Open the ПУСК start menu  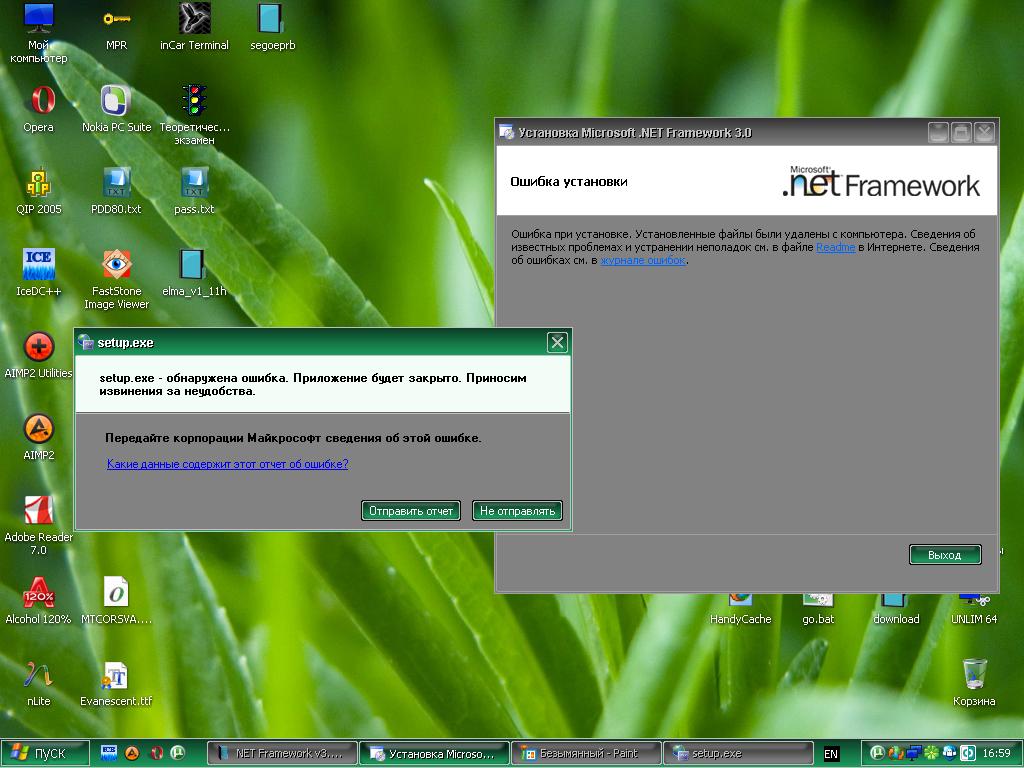click(45, 753)
